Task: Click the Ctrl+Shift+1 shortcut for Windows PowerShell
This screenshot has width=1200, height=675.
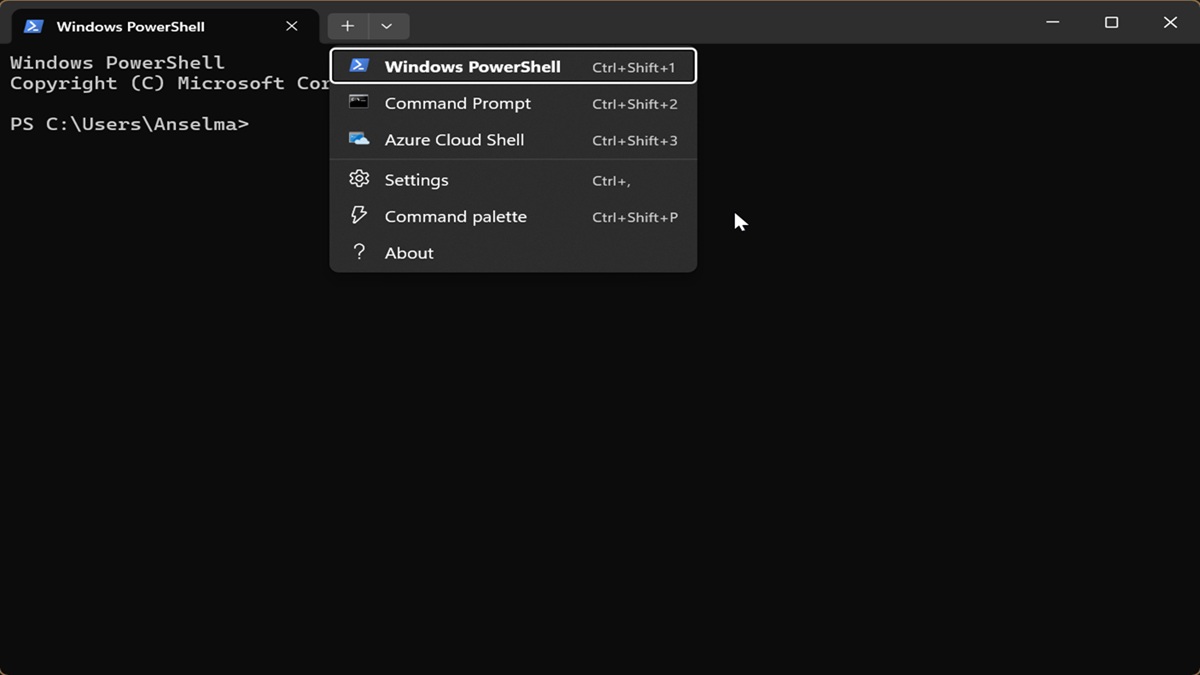Action: point(634,68)
